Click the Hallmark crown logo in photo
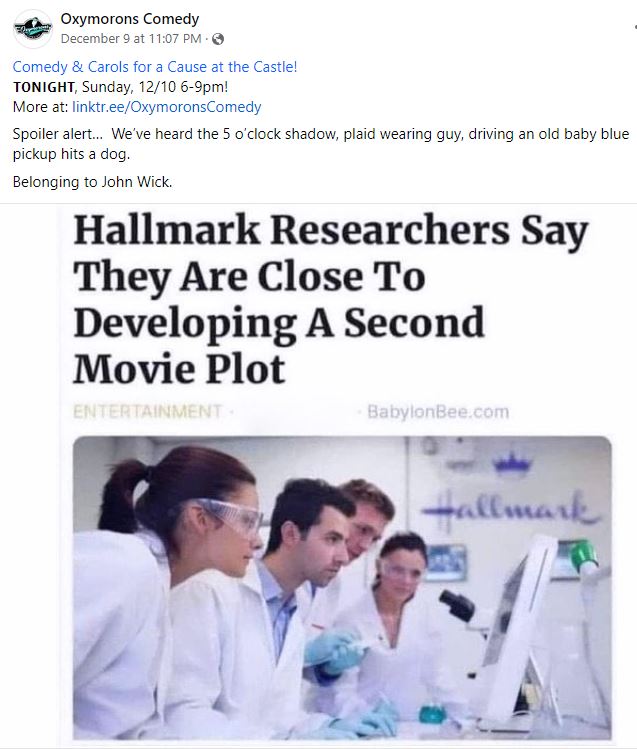This screenshot has height=749, width=637. click(512, 462)
